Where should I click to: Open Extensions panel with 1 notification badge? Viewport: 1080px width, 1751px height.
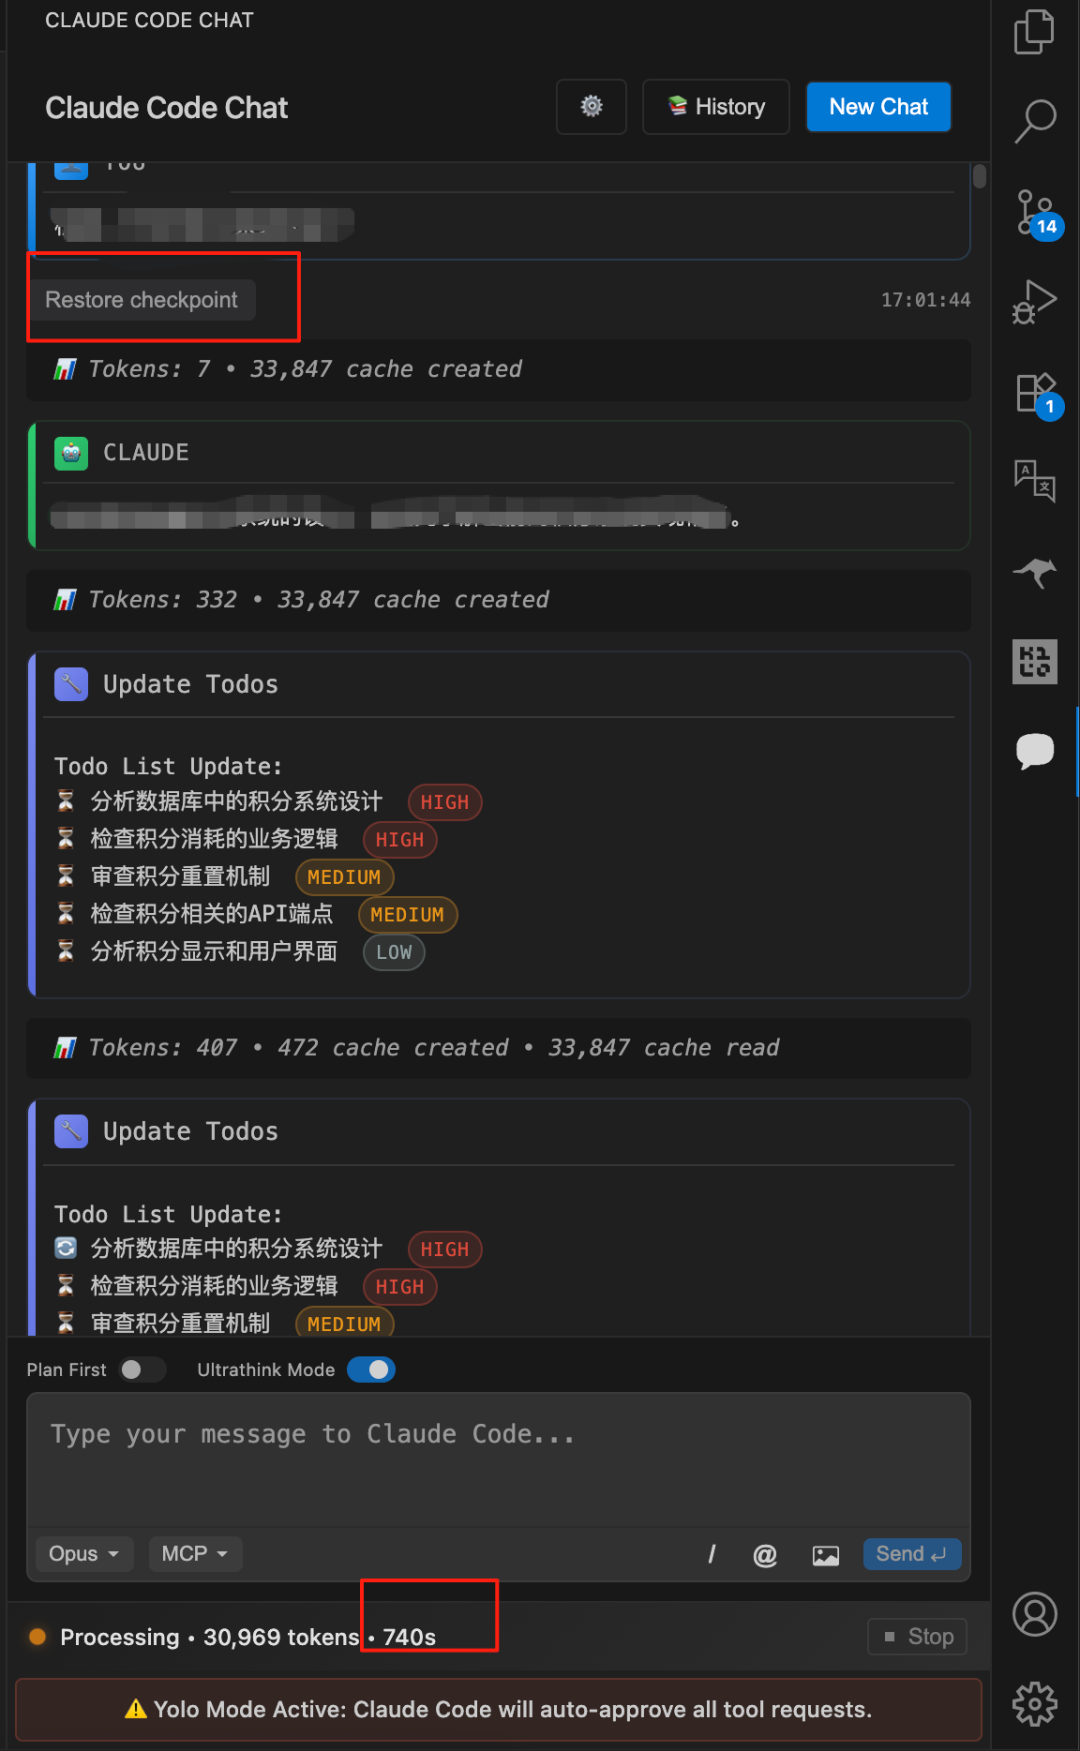coord(1035,393)
